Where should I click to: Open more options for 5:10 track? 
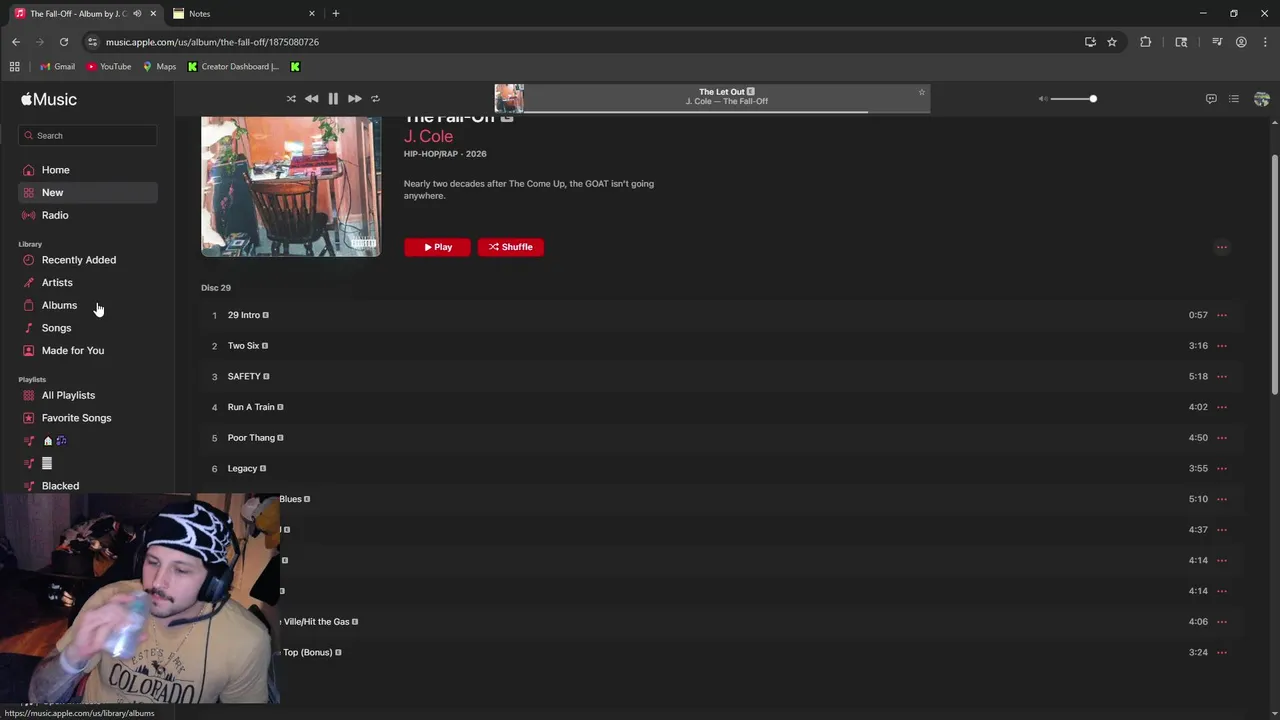coord(1221,499)
